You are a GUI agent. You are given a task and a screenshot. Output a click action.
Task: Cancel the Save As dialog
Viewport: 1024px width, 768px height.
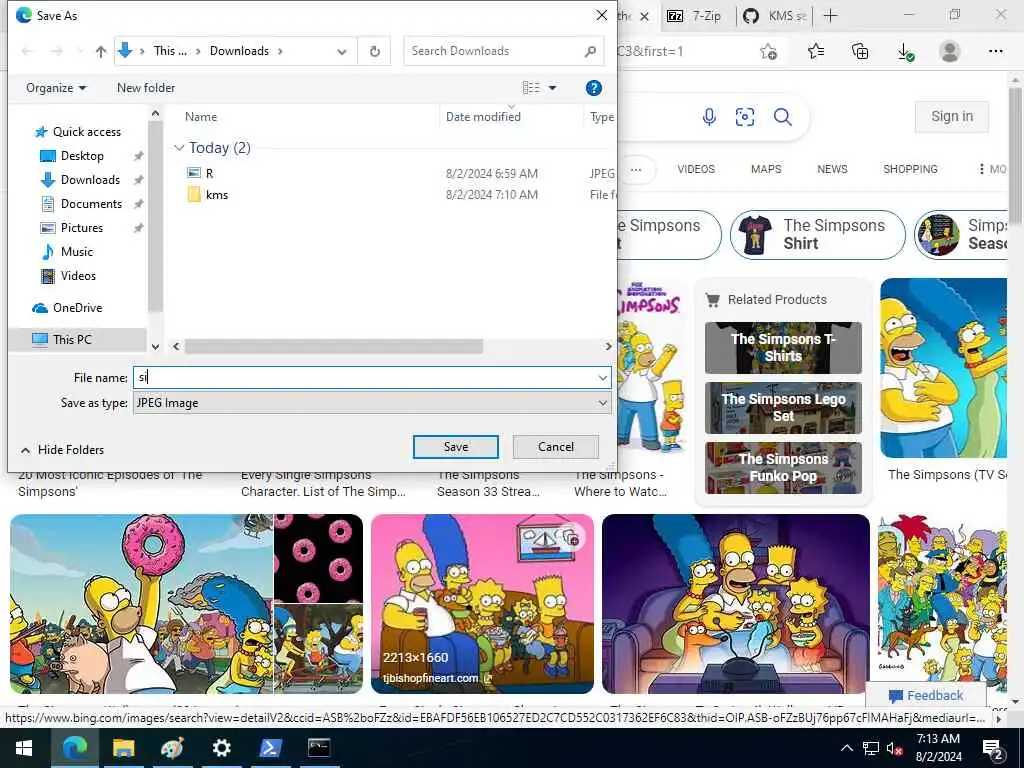point(556,447)
